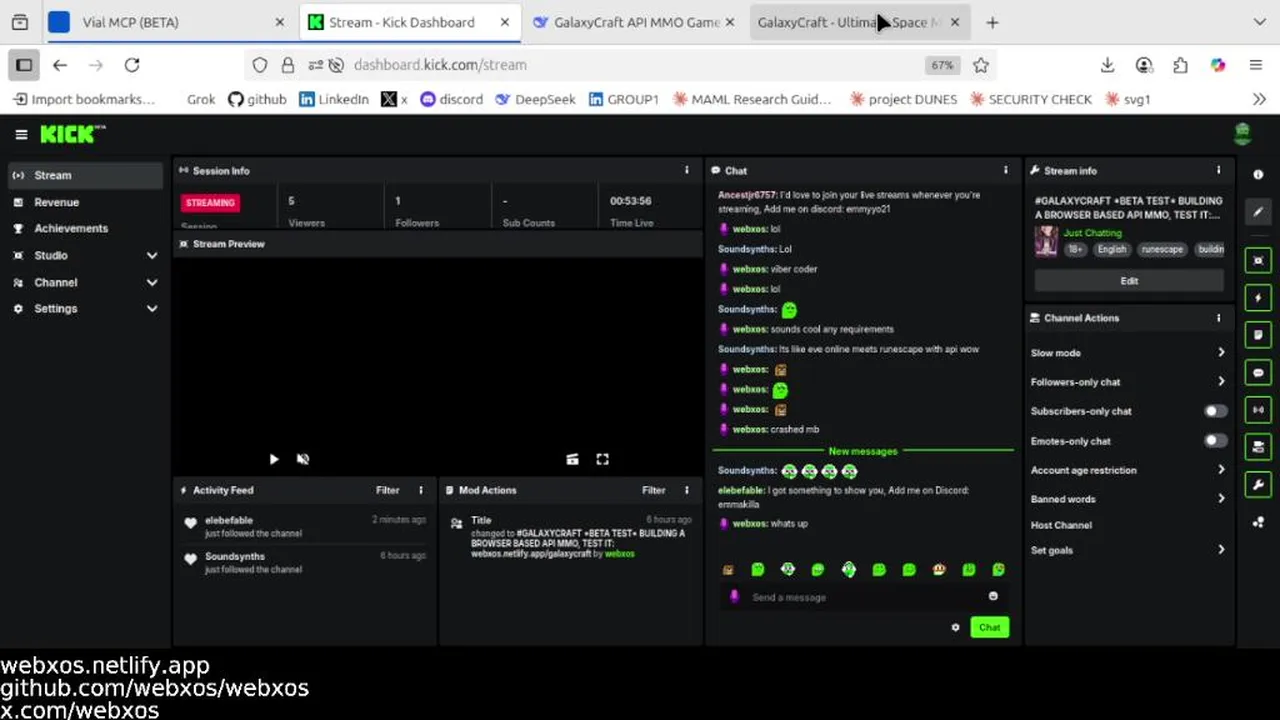Toggle the wrench widget in right sidebar
Image resolution: width=1280 pixels, height=720 pixels.
pyautogui.click(x=1258, y=484)
